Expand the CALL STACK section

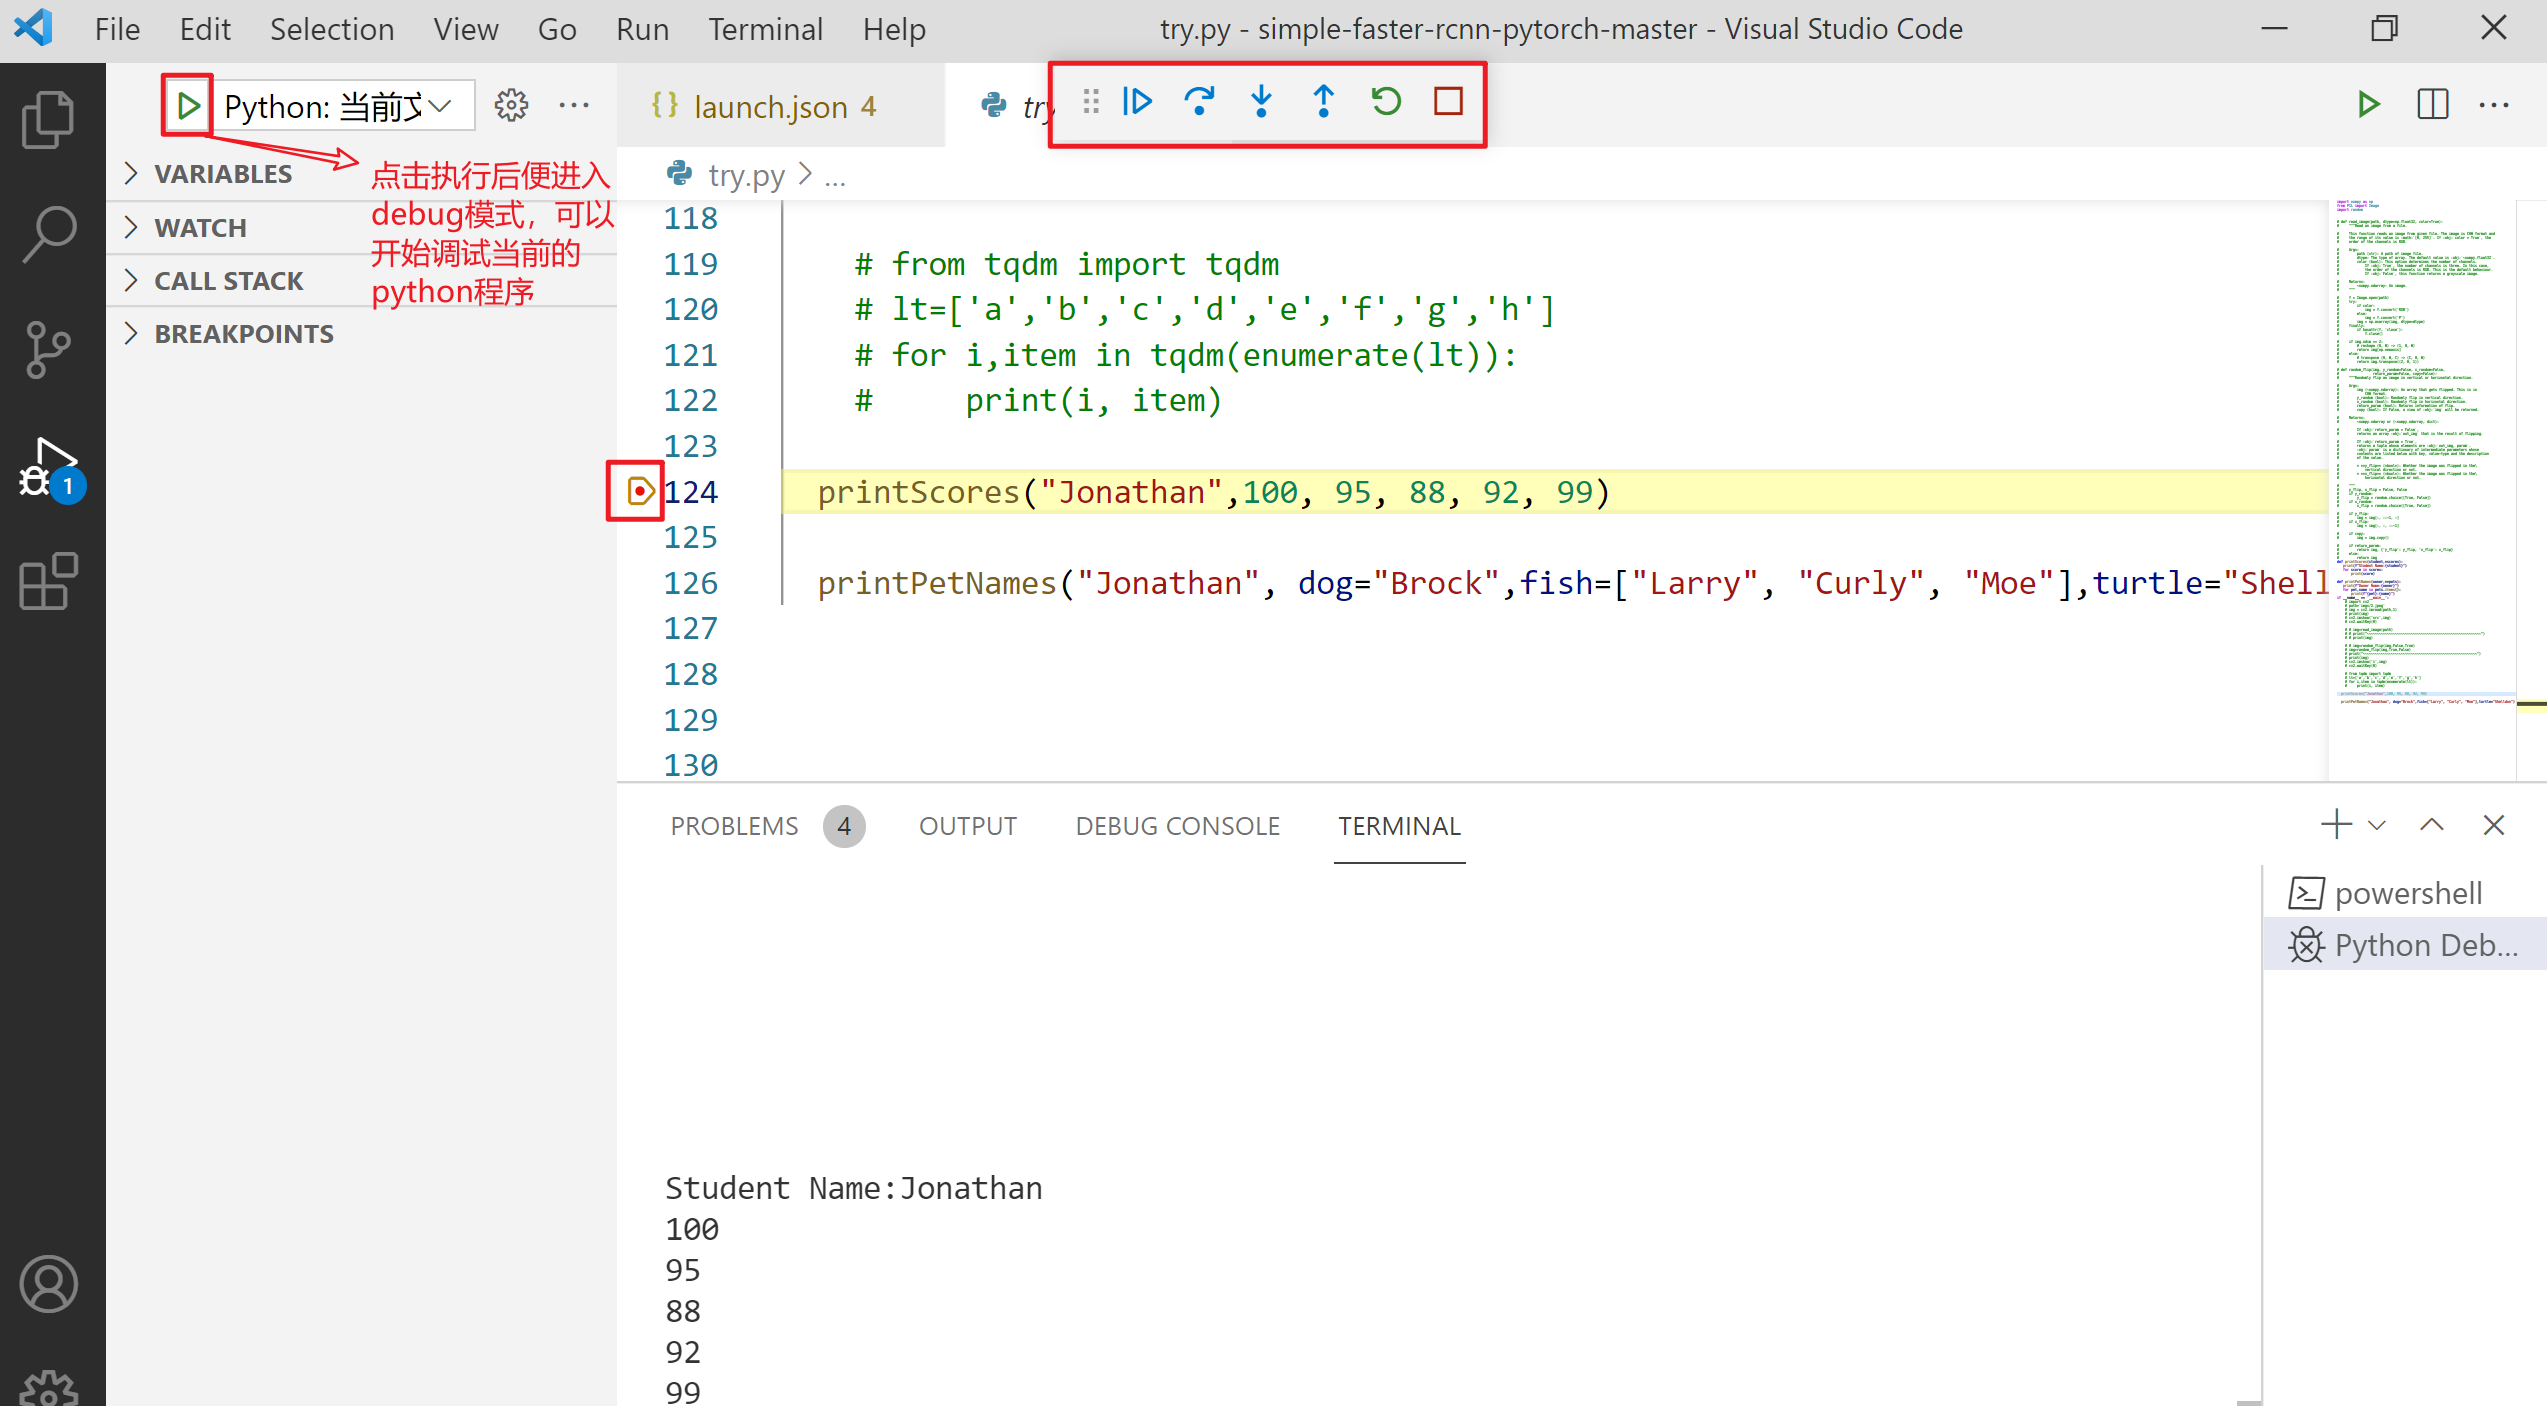228,281
